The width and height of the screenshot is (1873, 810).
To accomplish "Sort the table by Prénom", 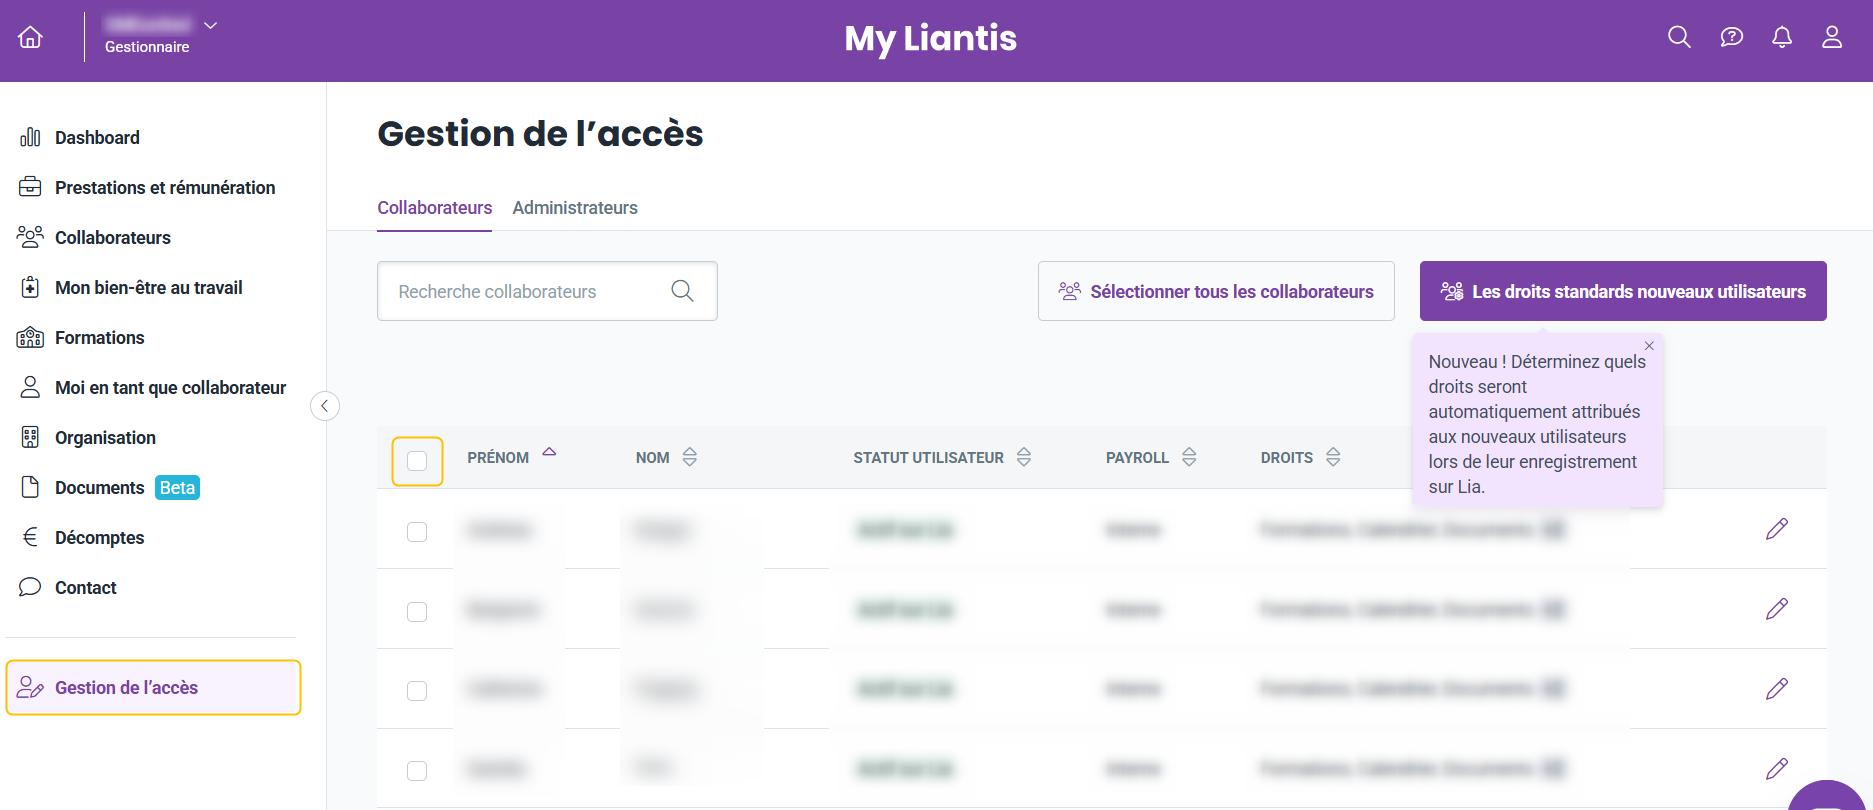I will pyautogui.click(x=549, y=454).
